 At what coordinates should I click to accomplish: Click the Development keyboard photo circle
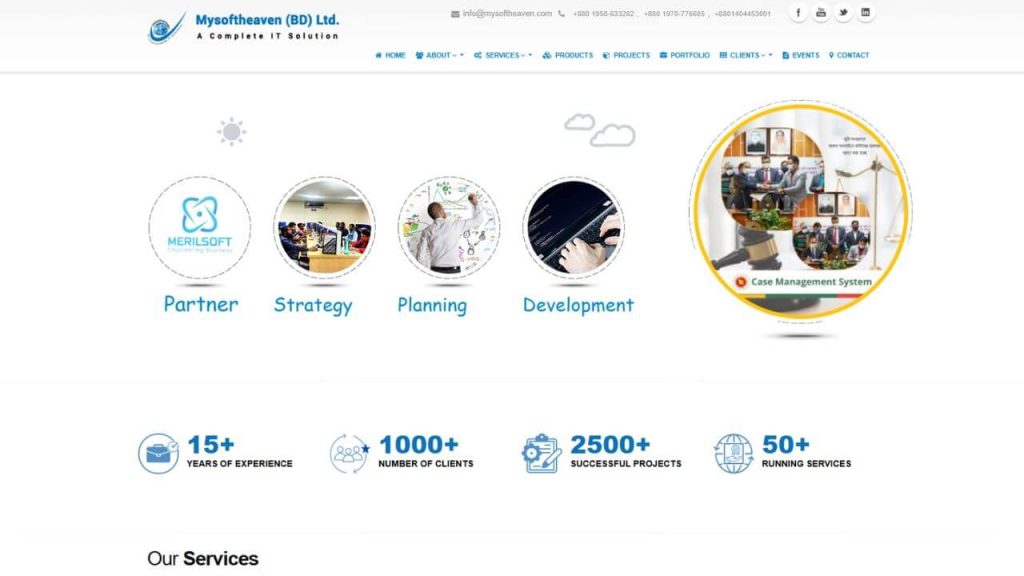[x=573, y=228]
